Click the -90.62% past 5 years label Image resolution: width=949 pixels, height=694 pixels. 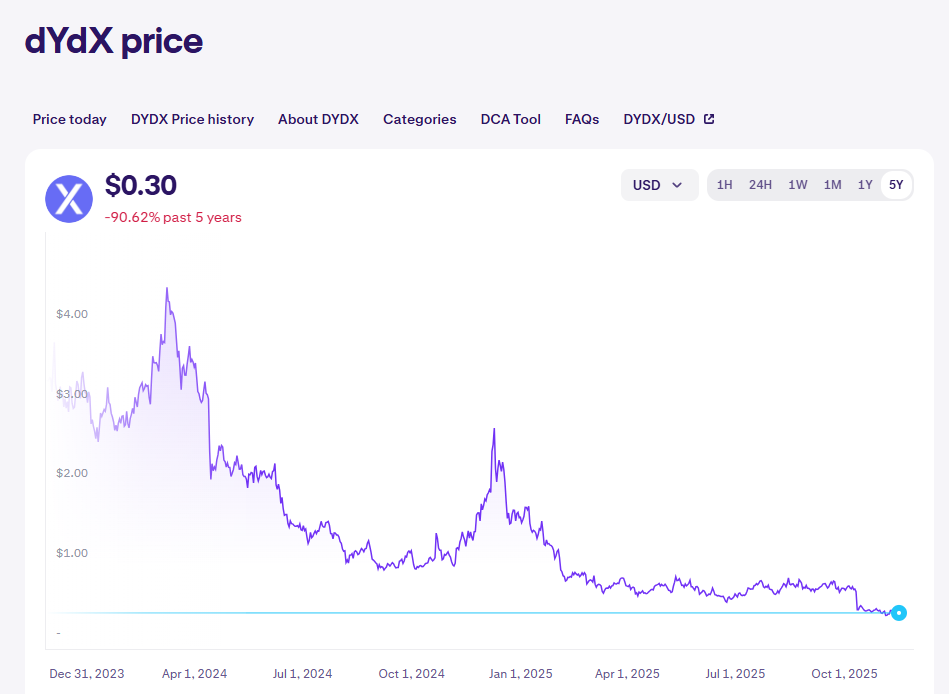click(173, 217)
